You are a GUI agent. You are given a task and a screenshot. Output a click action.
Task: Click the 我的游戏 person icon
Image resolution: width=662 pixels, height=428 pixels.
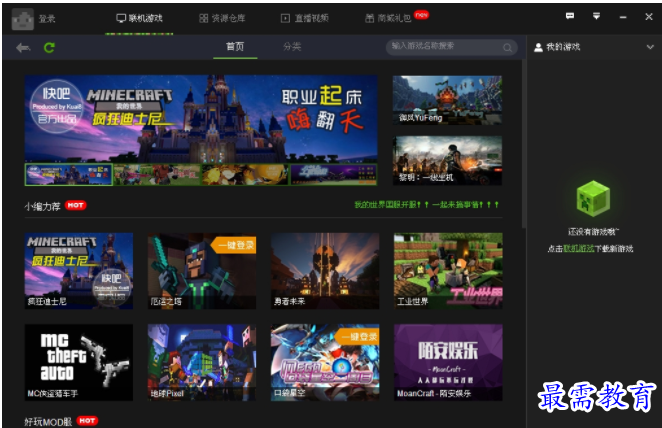tap(538, 47)
